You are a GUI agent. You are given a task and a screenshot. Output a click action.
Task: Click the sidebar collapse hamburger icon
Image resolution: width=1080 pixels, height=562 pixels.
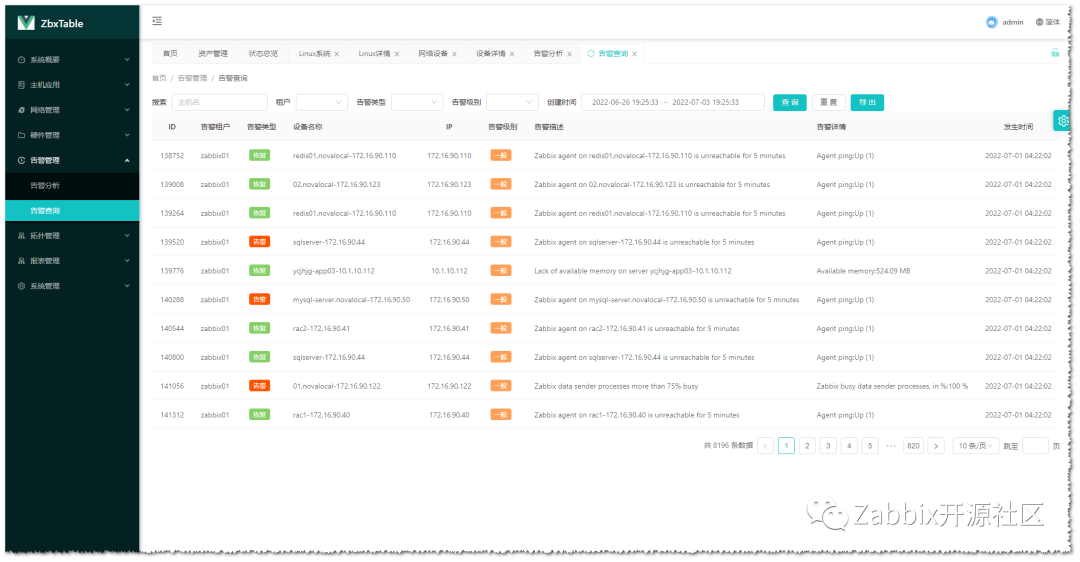click(157, 21)
